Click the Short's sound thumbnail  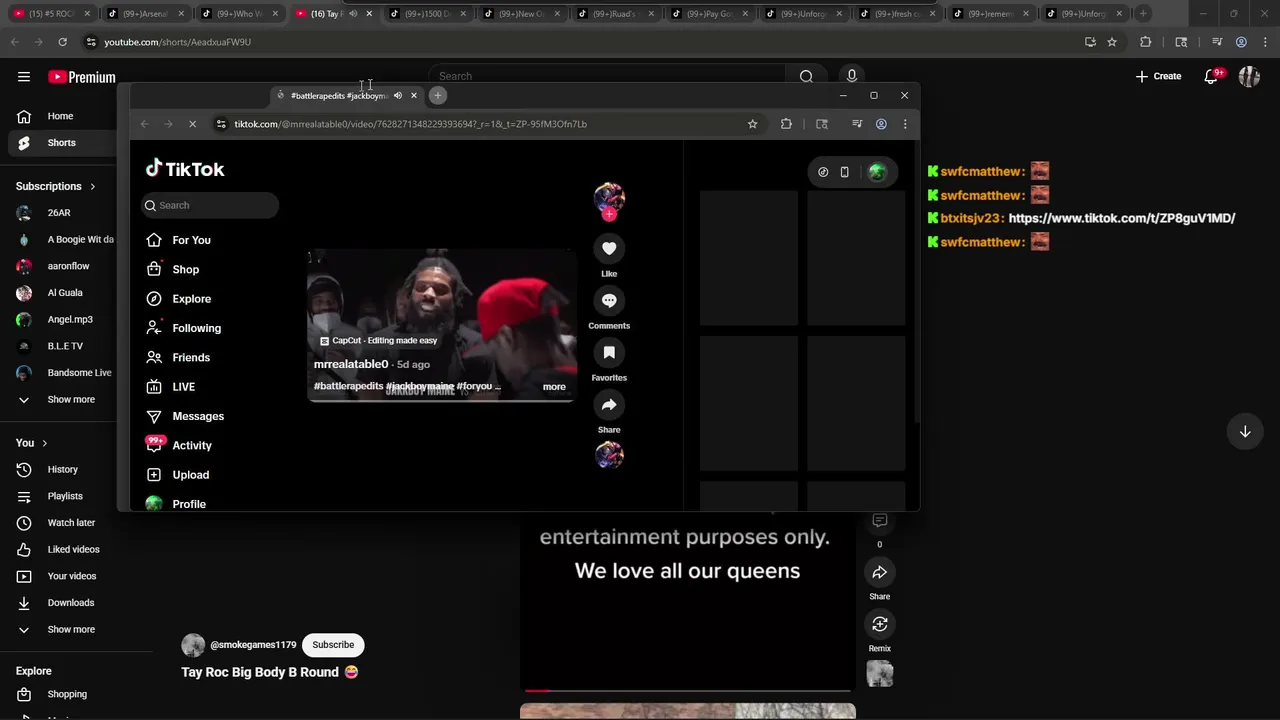(x=880, y=674)
